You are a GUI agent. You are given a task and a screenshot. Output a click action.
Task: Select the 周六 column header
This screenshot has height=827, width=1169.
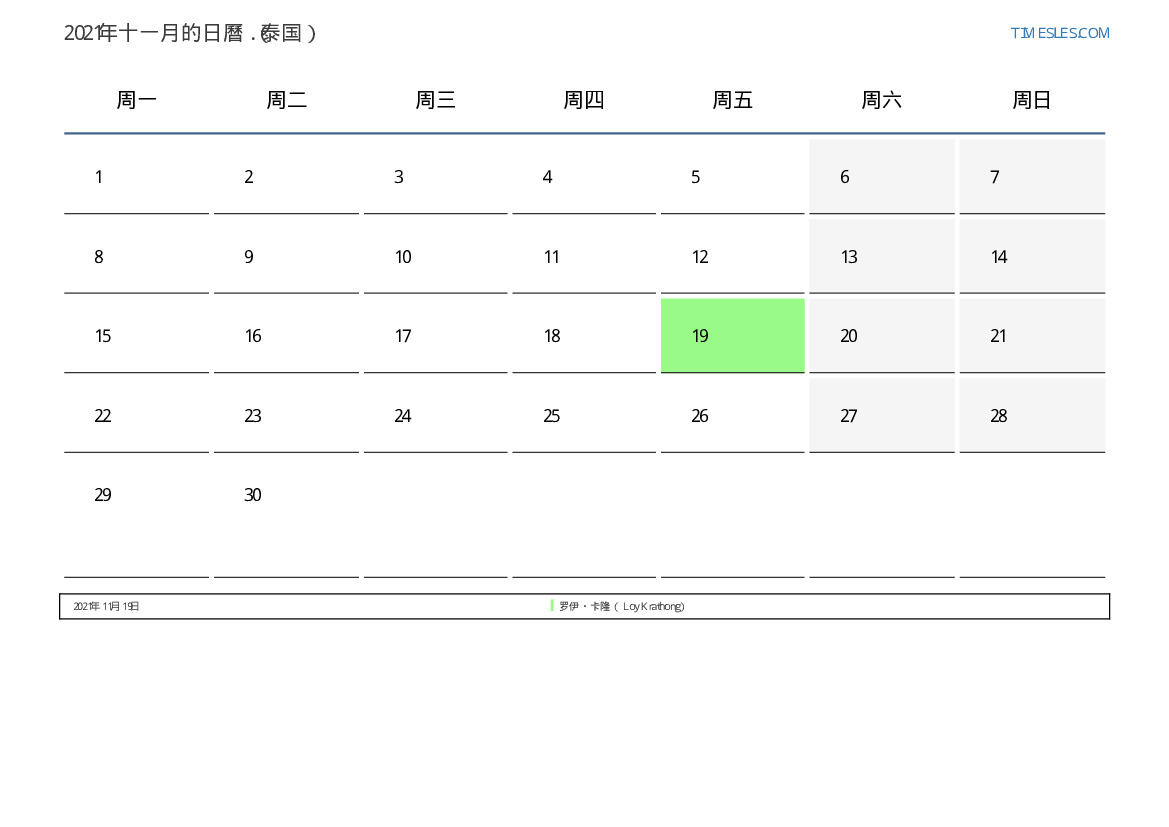tap(881, 100)
